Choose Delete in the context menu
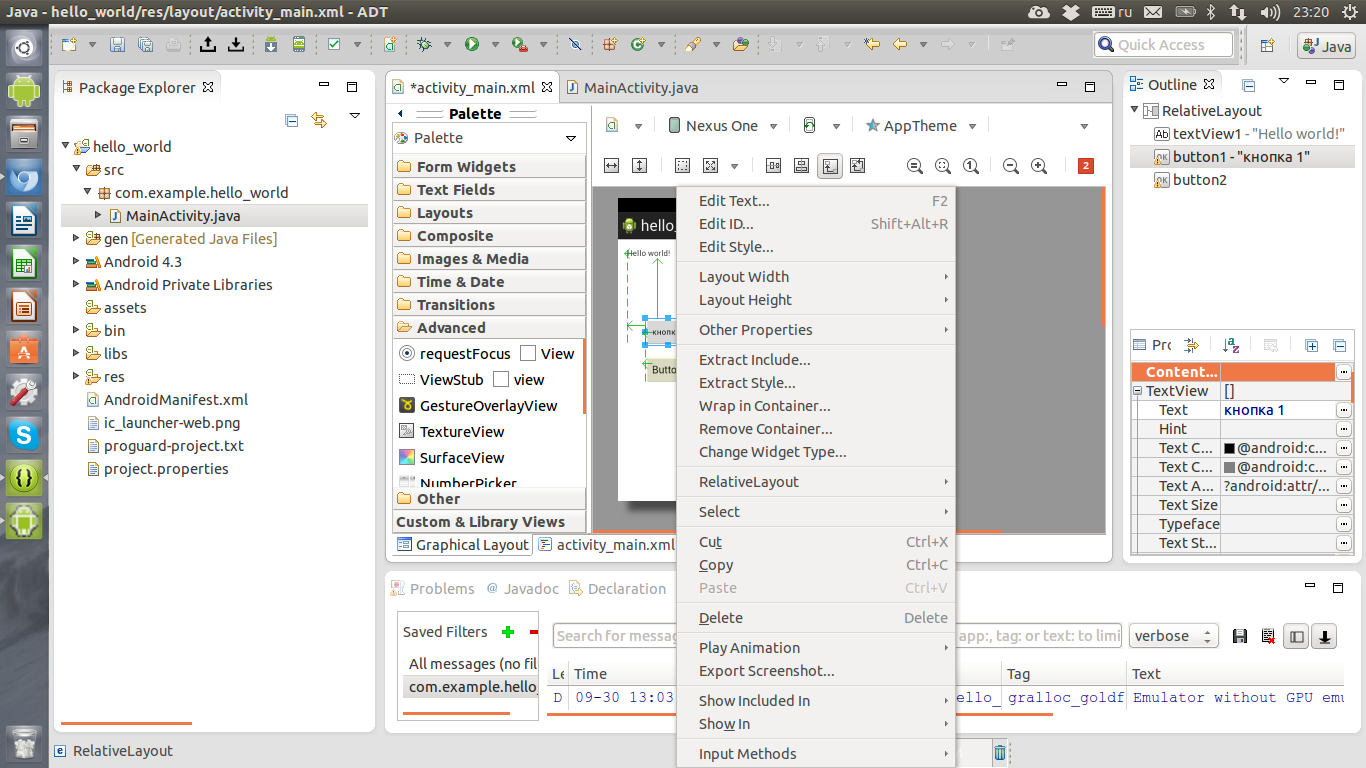 pos(816,618)
